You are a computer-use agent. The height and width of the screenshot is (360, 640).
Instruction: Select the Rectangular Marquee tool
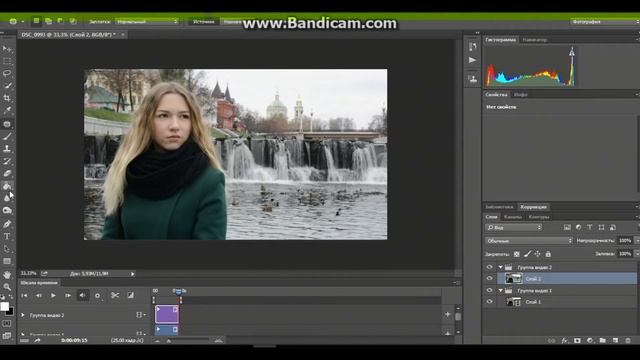7,61
